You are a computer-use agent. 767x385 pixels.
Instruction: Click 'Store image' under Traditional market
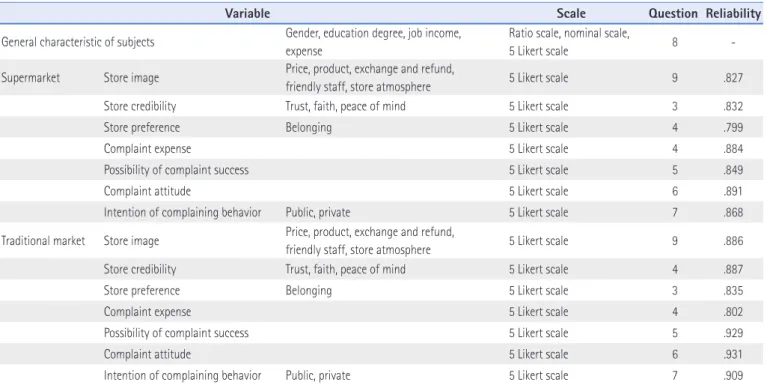tap(131, 241)
